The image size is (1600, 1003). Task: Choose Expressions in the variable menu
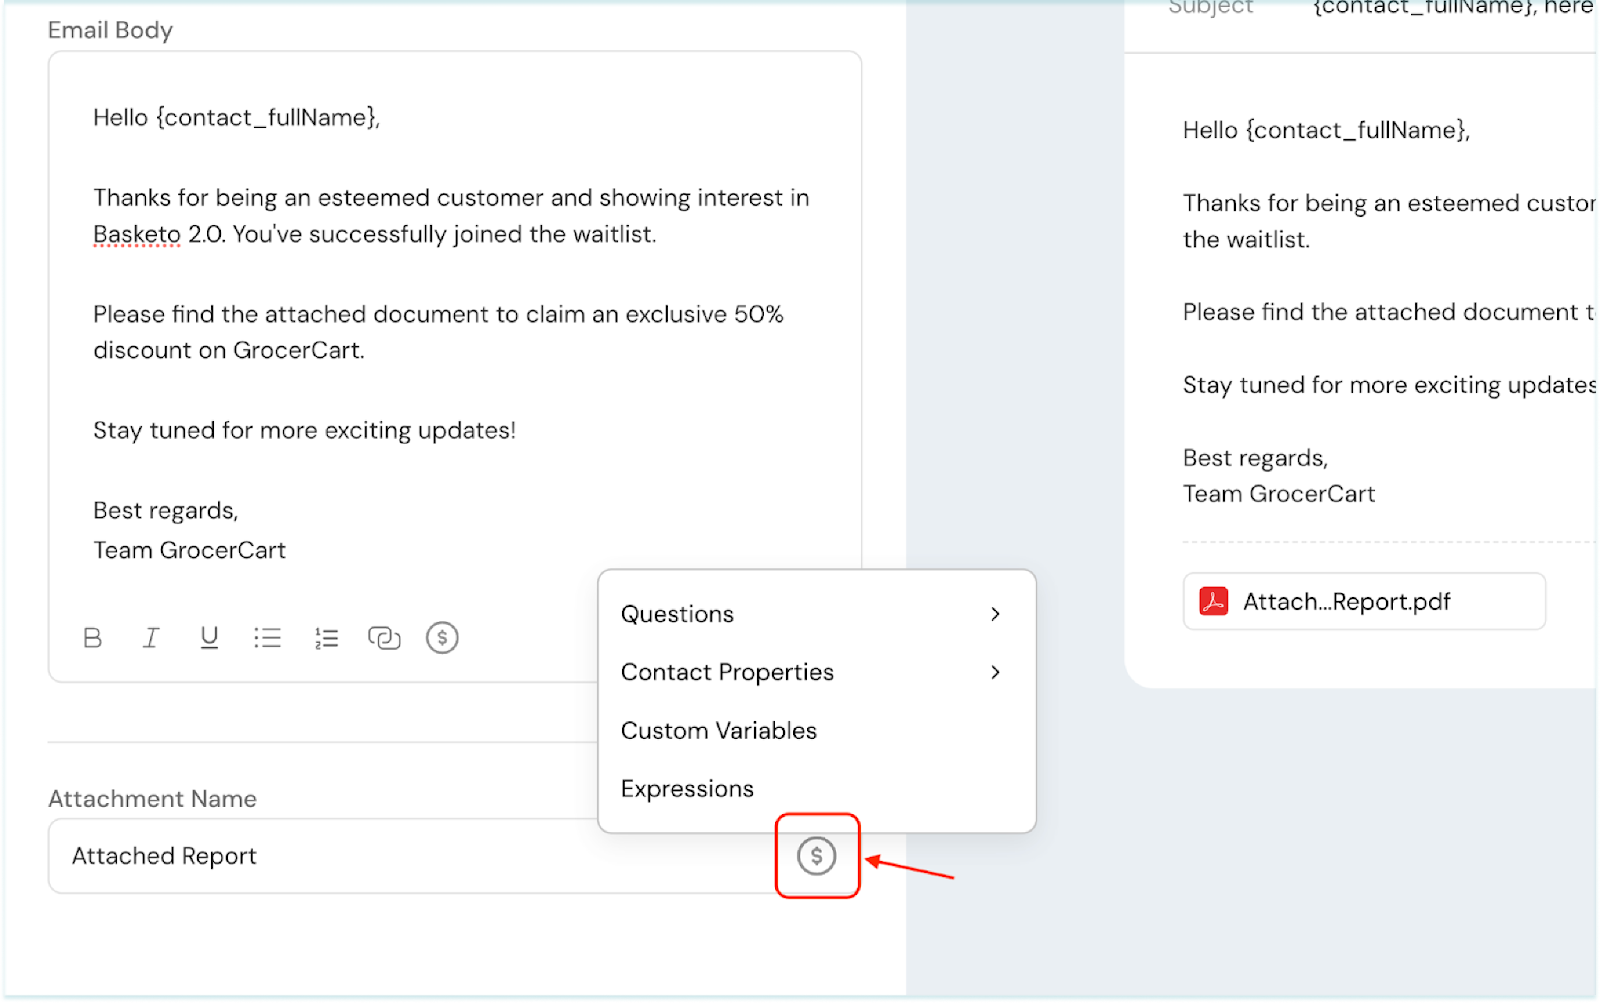pyautogui.click(x=687, y=789)
